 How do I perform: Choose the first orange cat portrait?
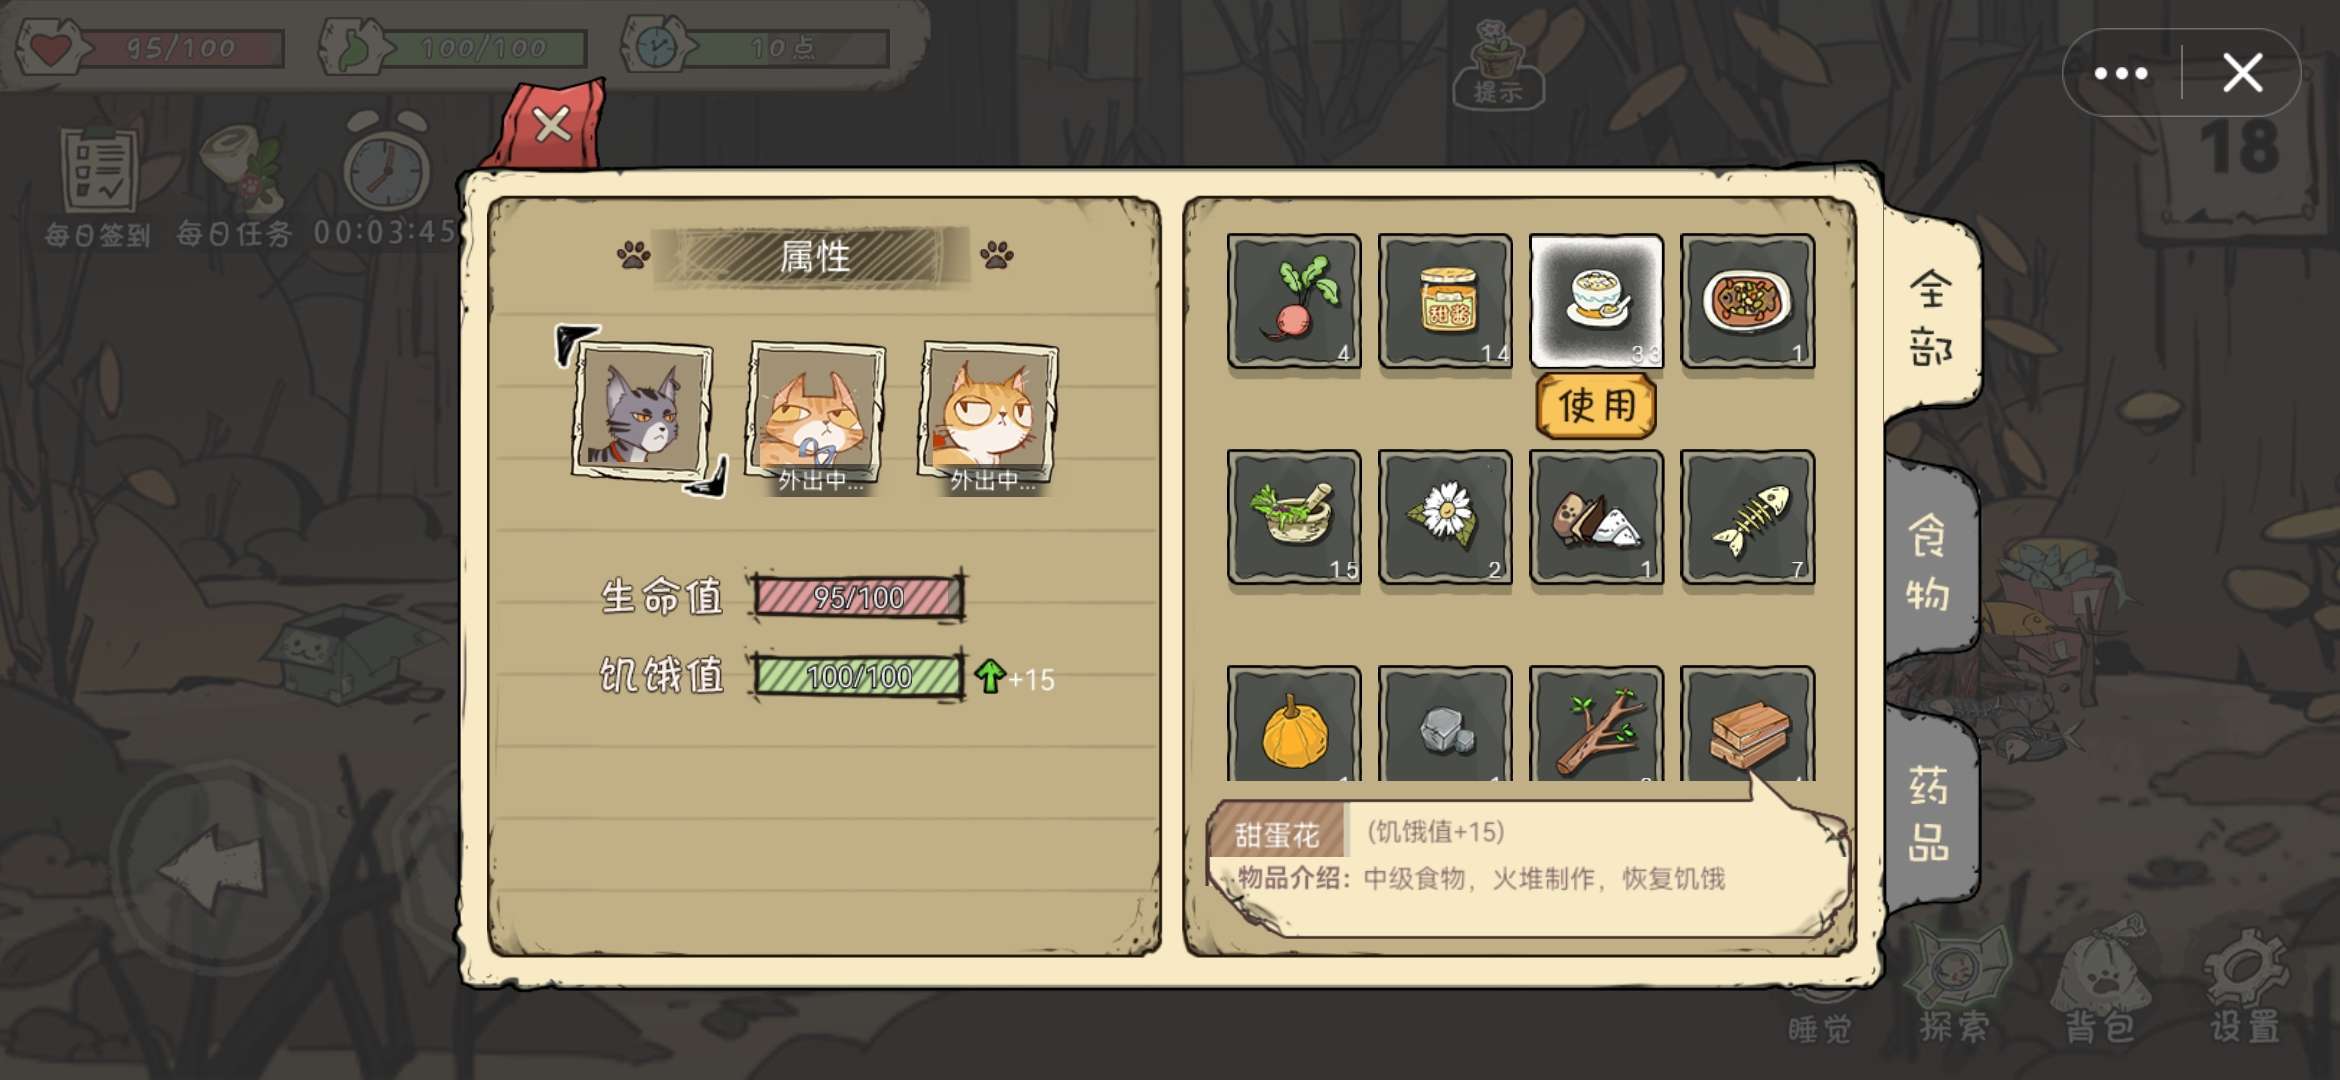tap(816, 415)
